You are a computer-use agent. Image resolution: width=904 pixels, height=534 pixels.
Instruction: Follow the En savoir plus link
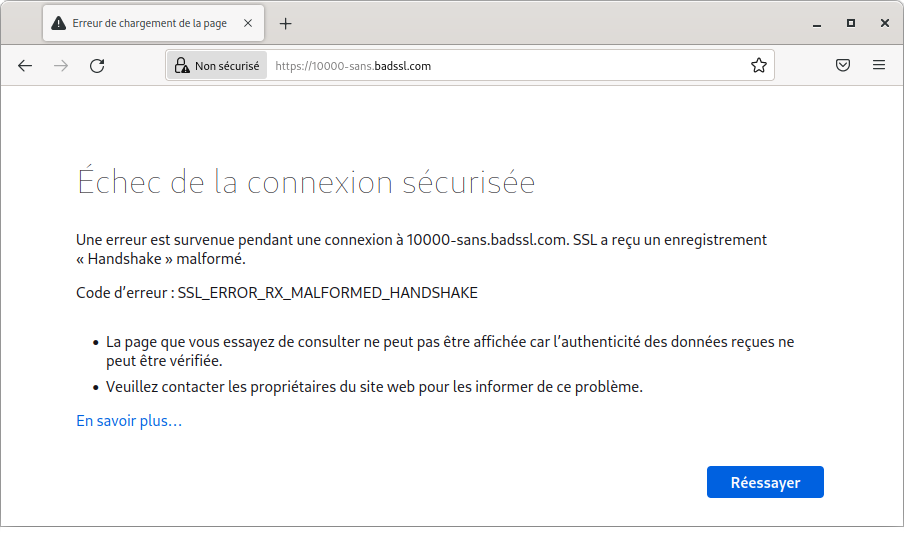tap(129, 421)
